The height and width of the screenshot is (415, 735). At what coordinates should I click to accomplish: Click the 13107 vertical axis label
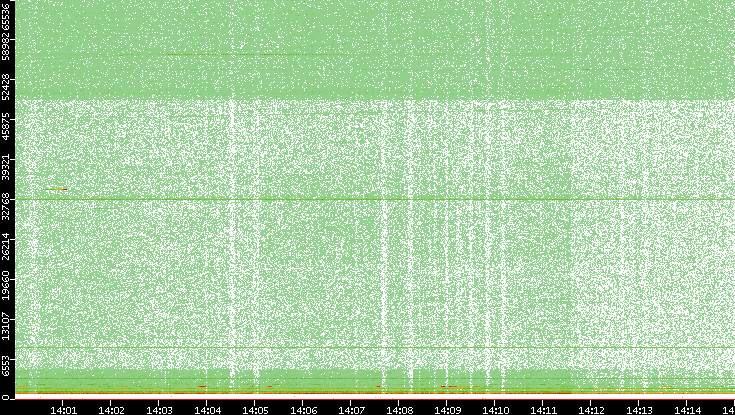(6, 324)
